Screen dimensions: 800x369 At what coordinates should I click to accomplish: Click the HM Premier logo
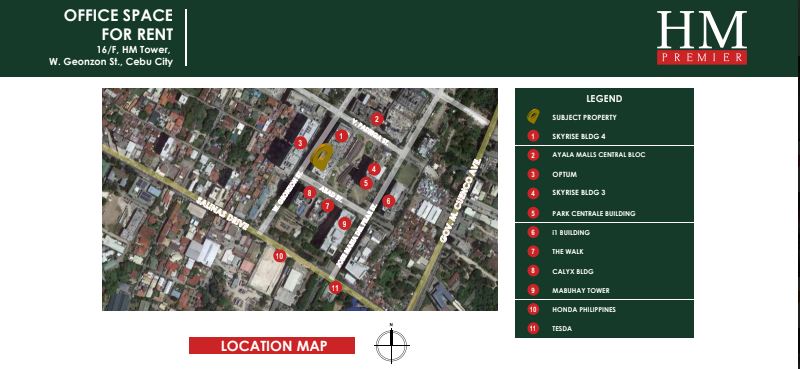pos(702,38)
